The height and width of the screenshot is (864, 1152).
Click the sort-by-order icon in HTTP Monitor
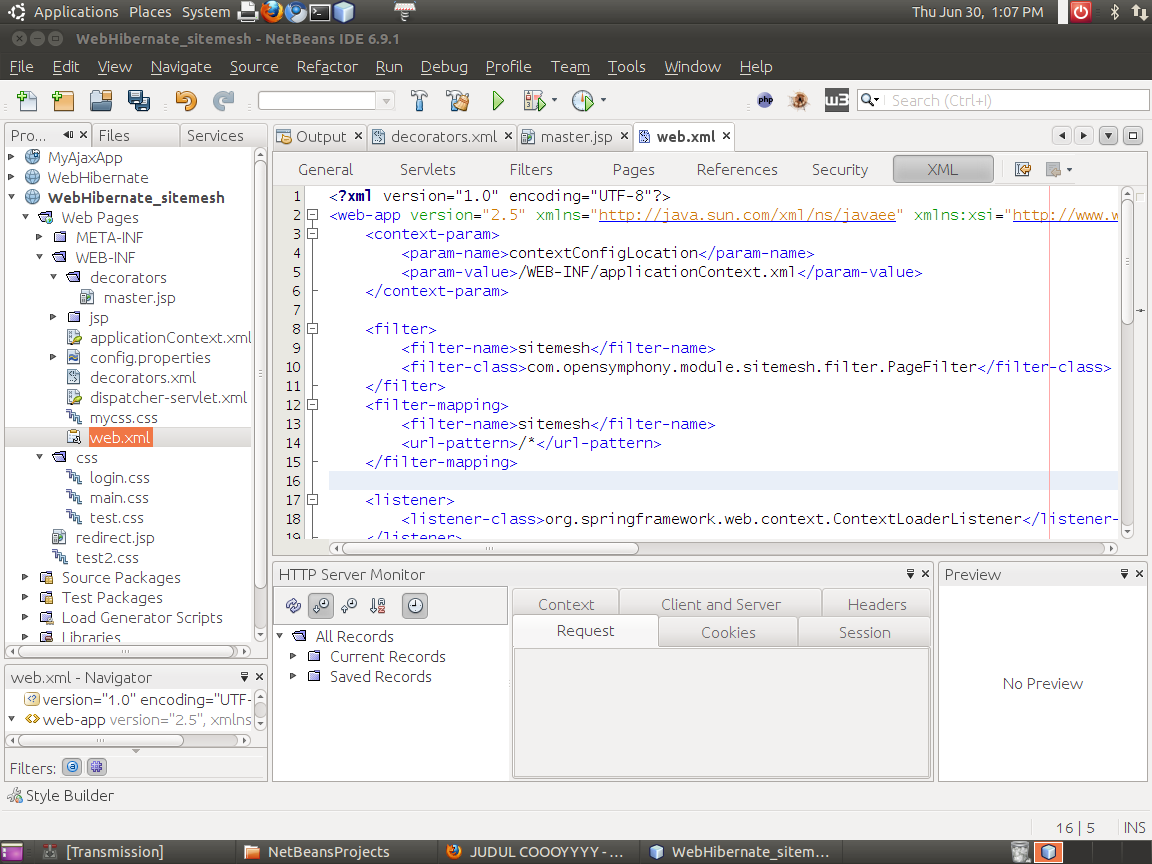378,605
